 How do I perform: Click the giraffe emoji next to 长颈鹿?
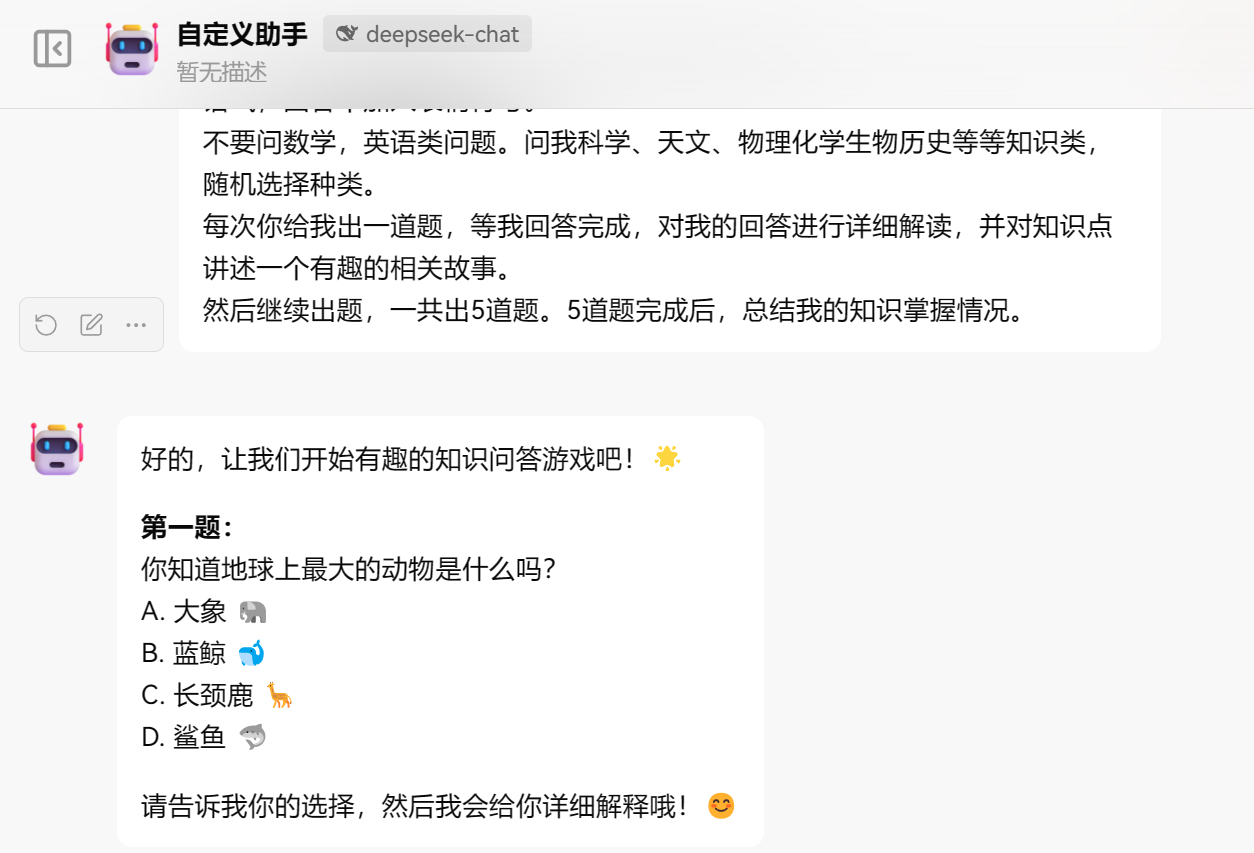pos(279,695)
